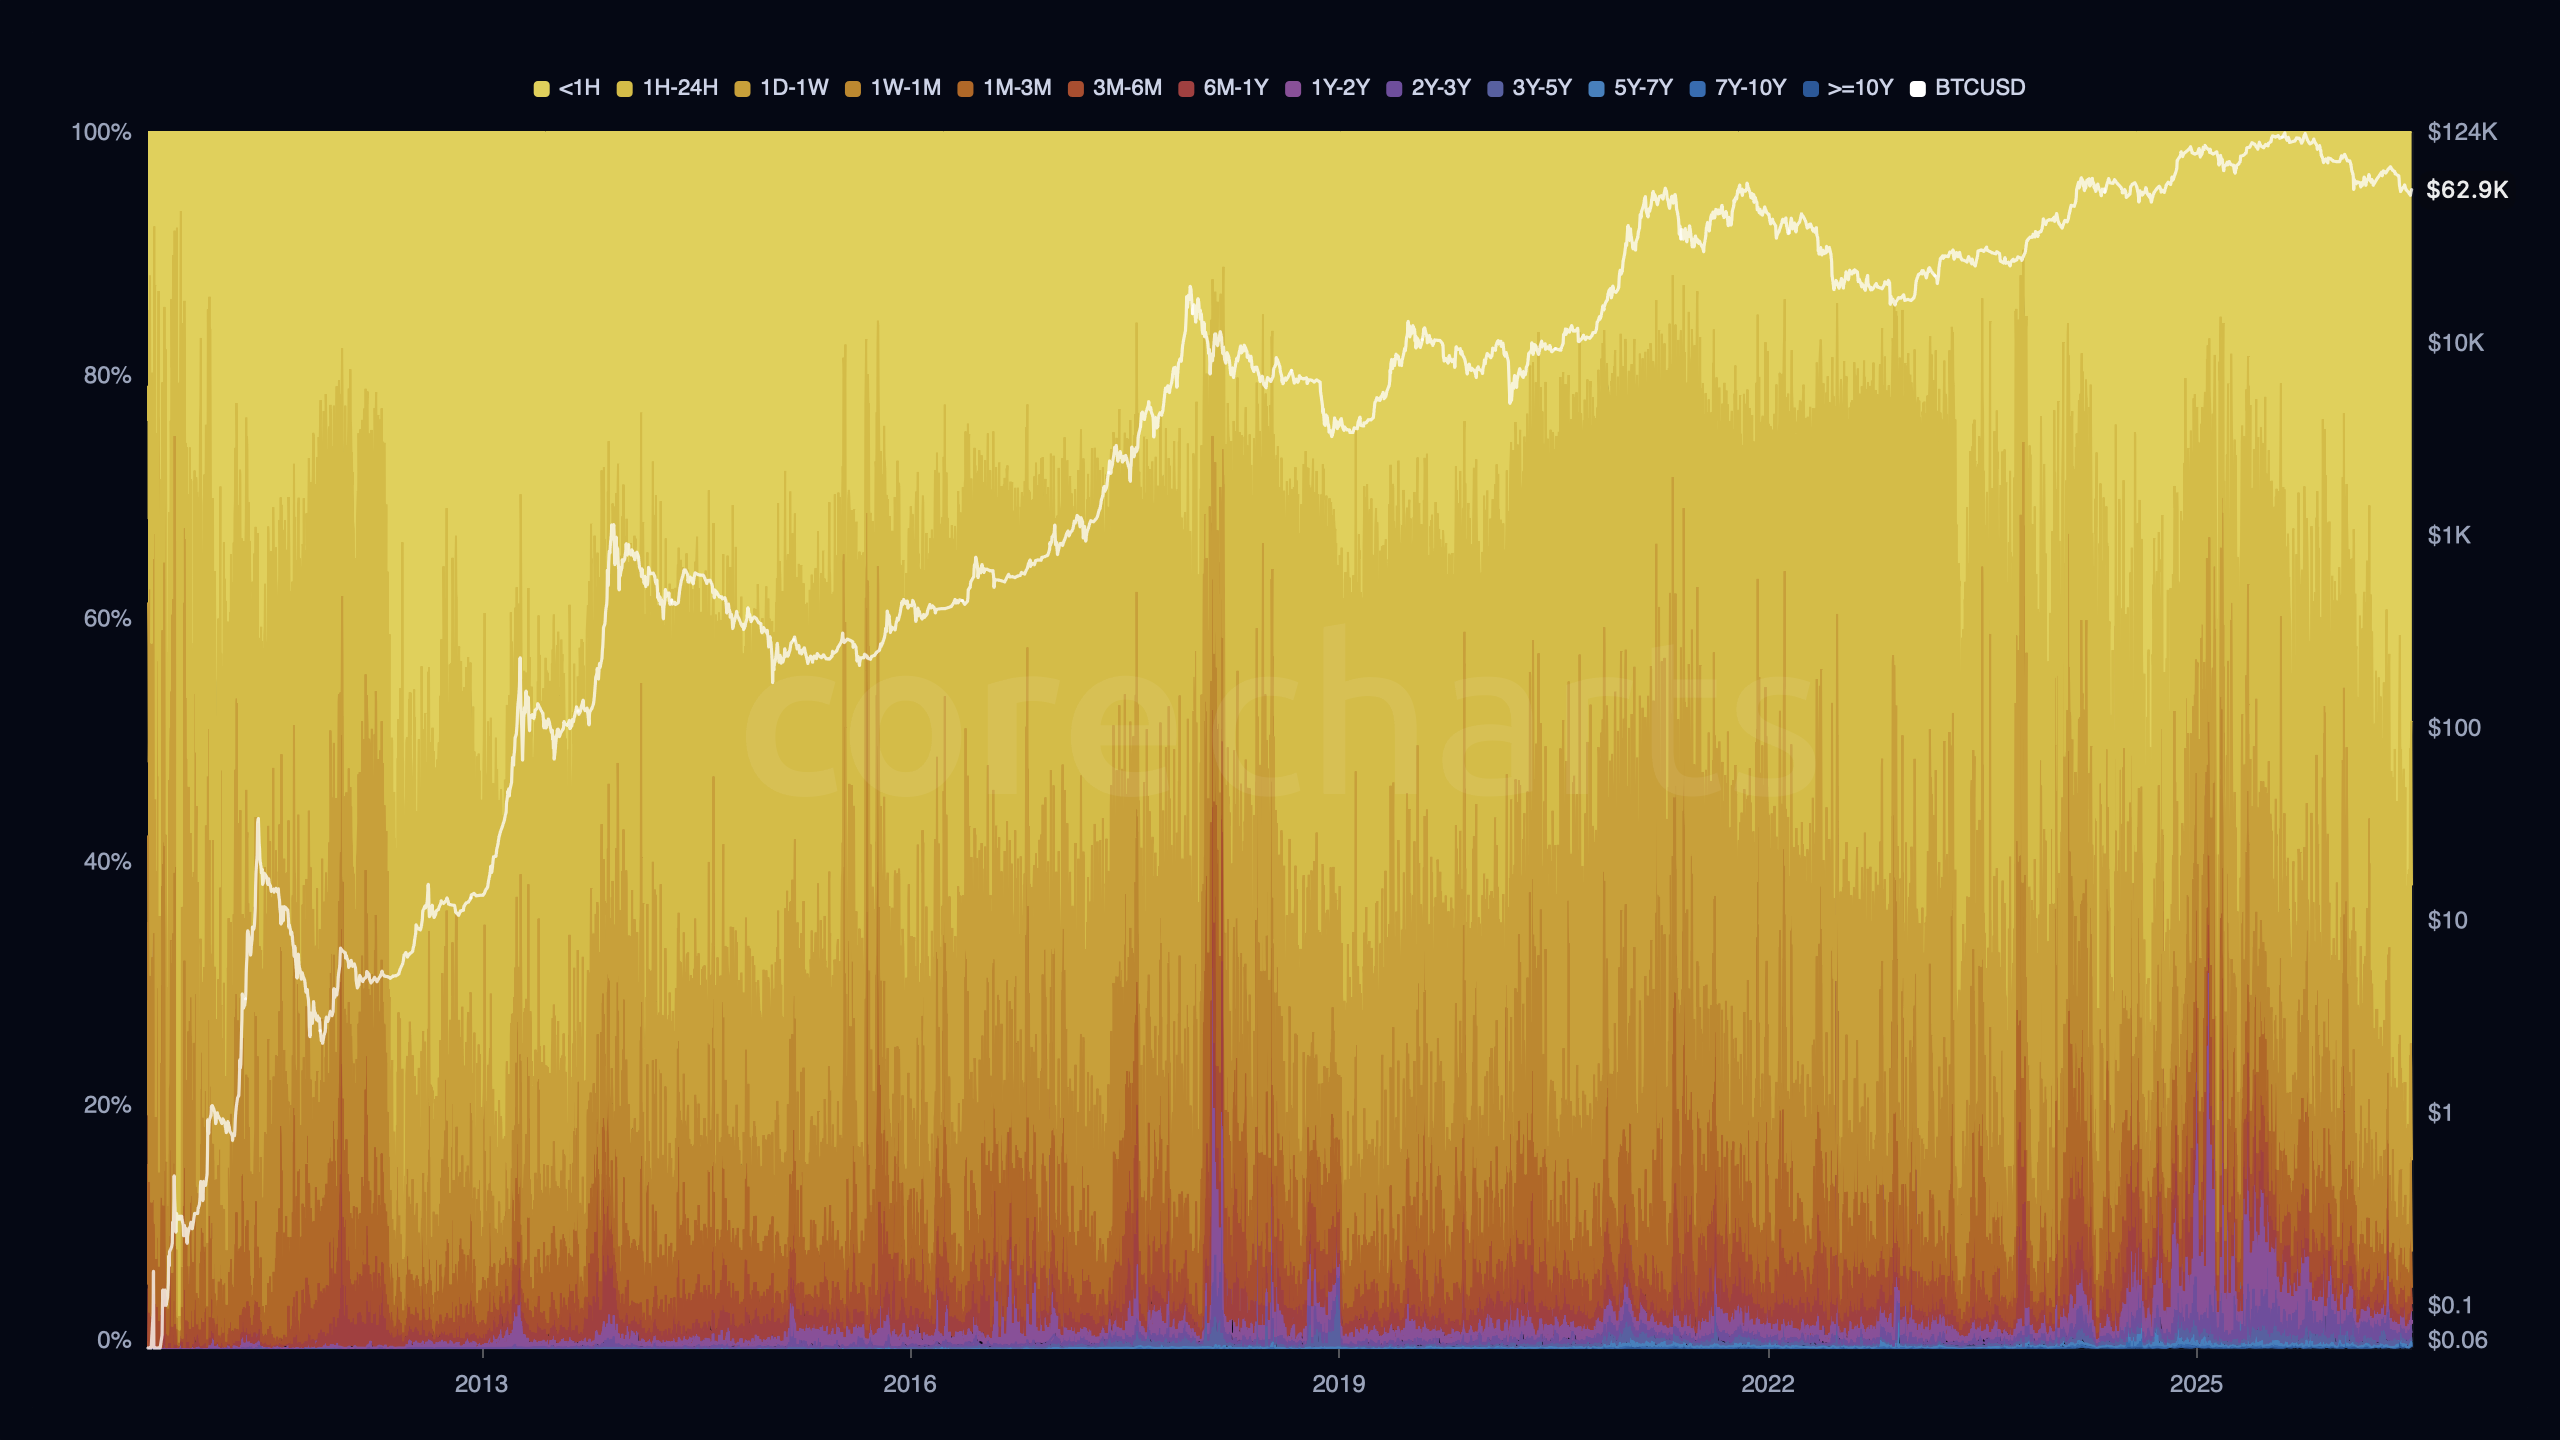This screenshot has width=2560, height=1440.
Task: Hide the >=10Y series via legend label
Action: click(x=1860, y=88)
